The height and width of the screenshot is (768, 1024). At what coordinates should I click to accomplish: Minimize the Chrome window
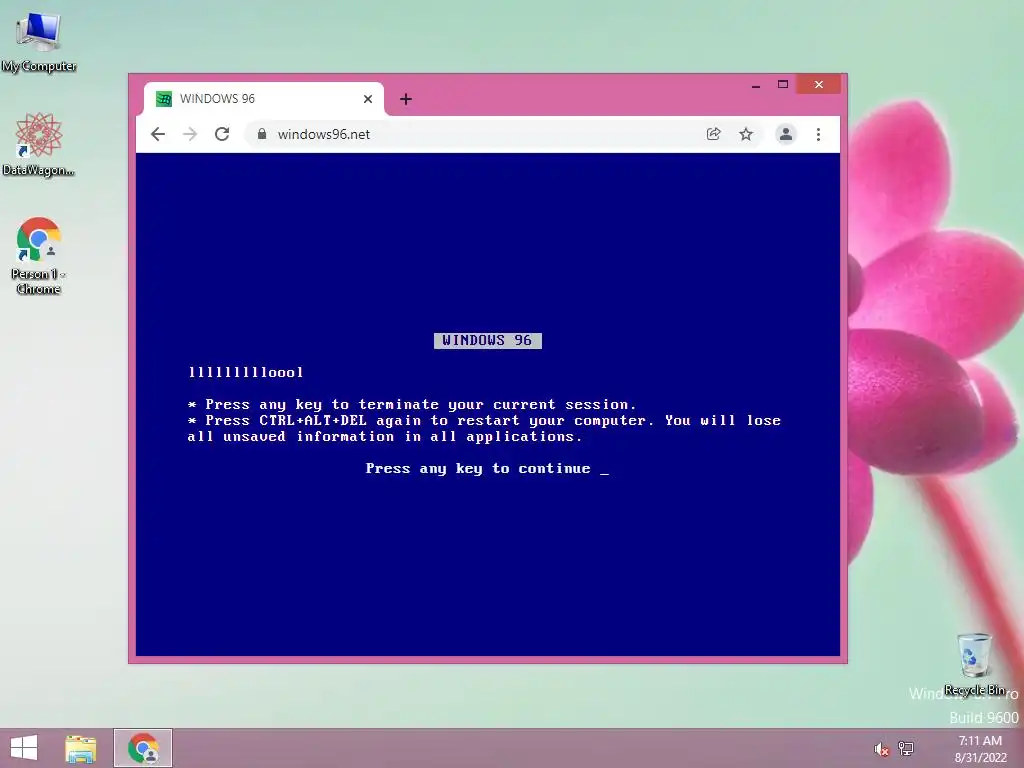point(756,85)
